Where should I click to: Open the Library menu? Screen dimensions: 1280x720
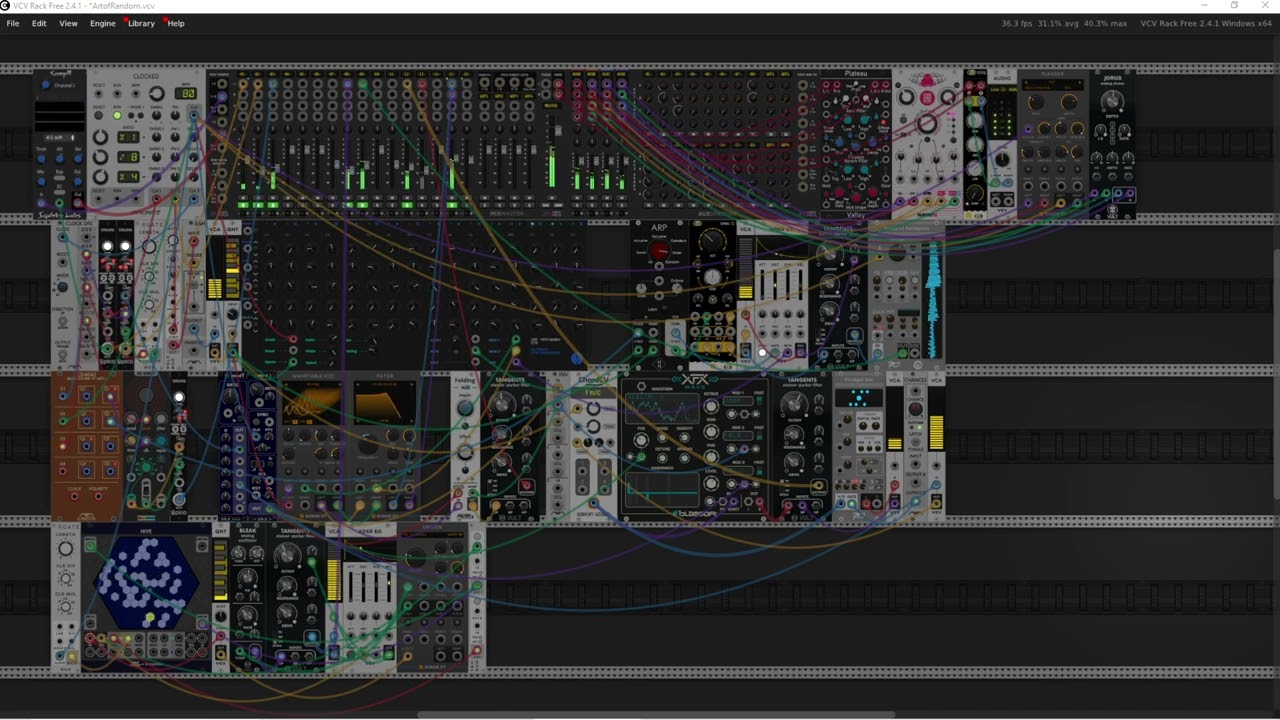141,23
